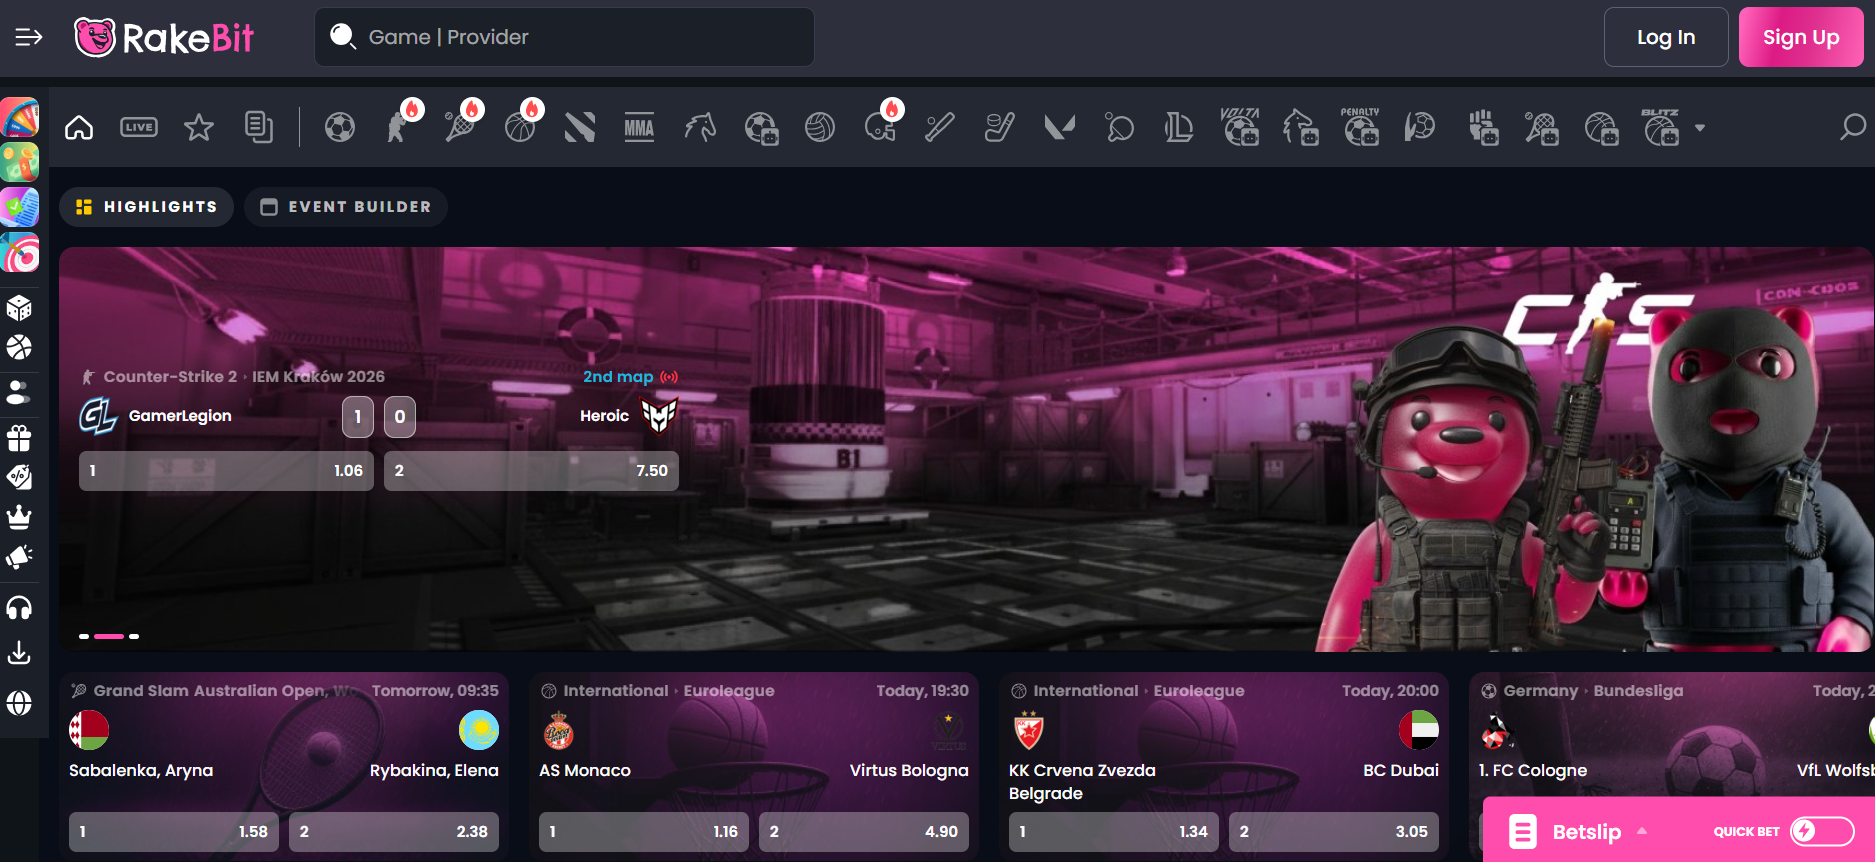Open the favorites star icon
Image resolution: width=1875 pixels, height=862 pixels.
coord(199,128)
